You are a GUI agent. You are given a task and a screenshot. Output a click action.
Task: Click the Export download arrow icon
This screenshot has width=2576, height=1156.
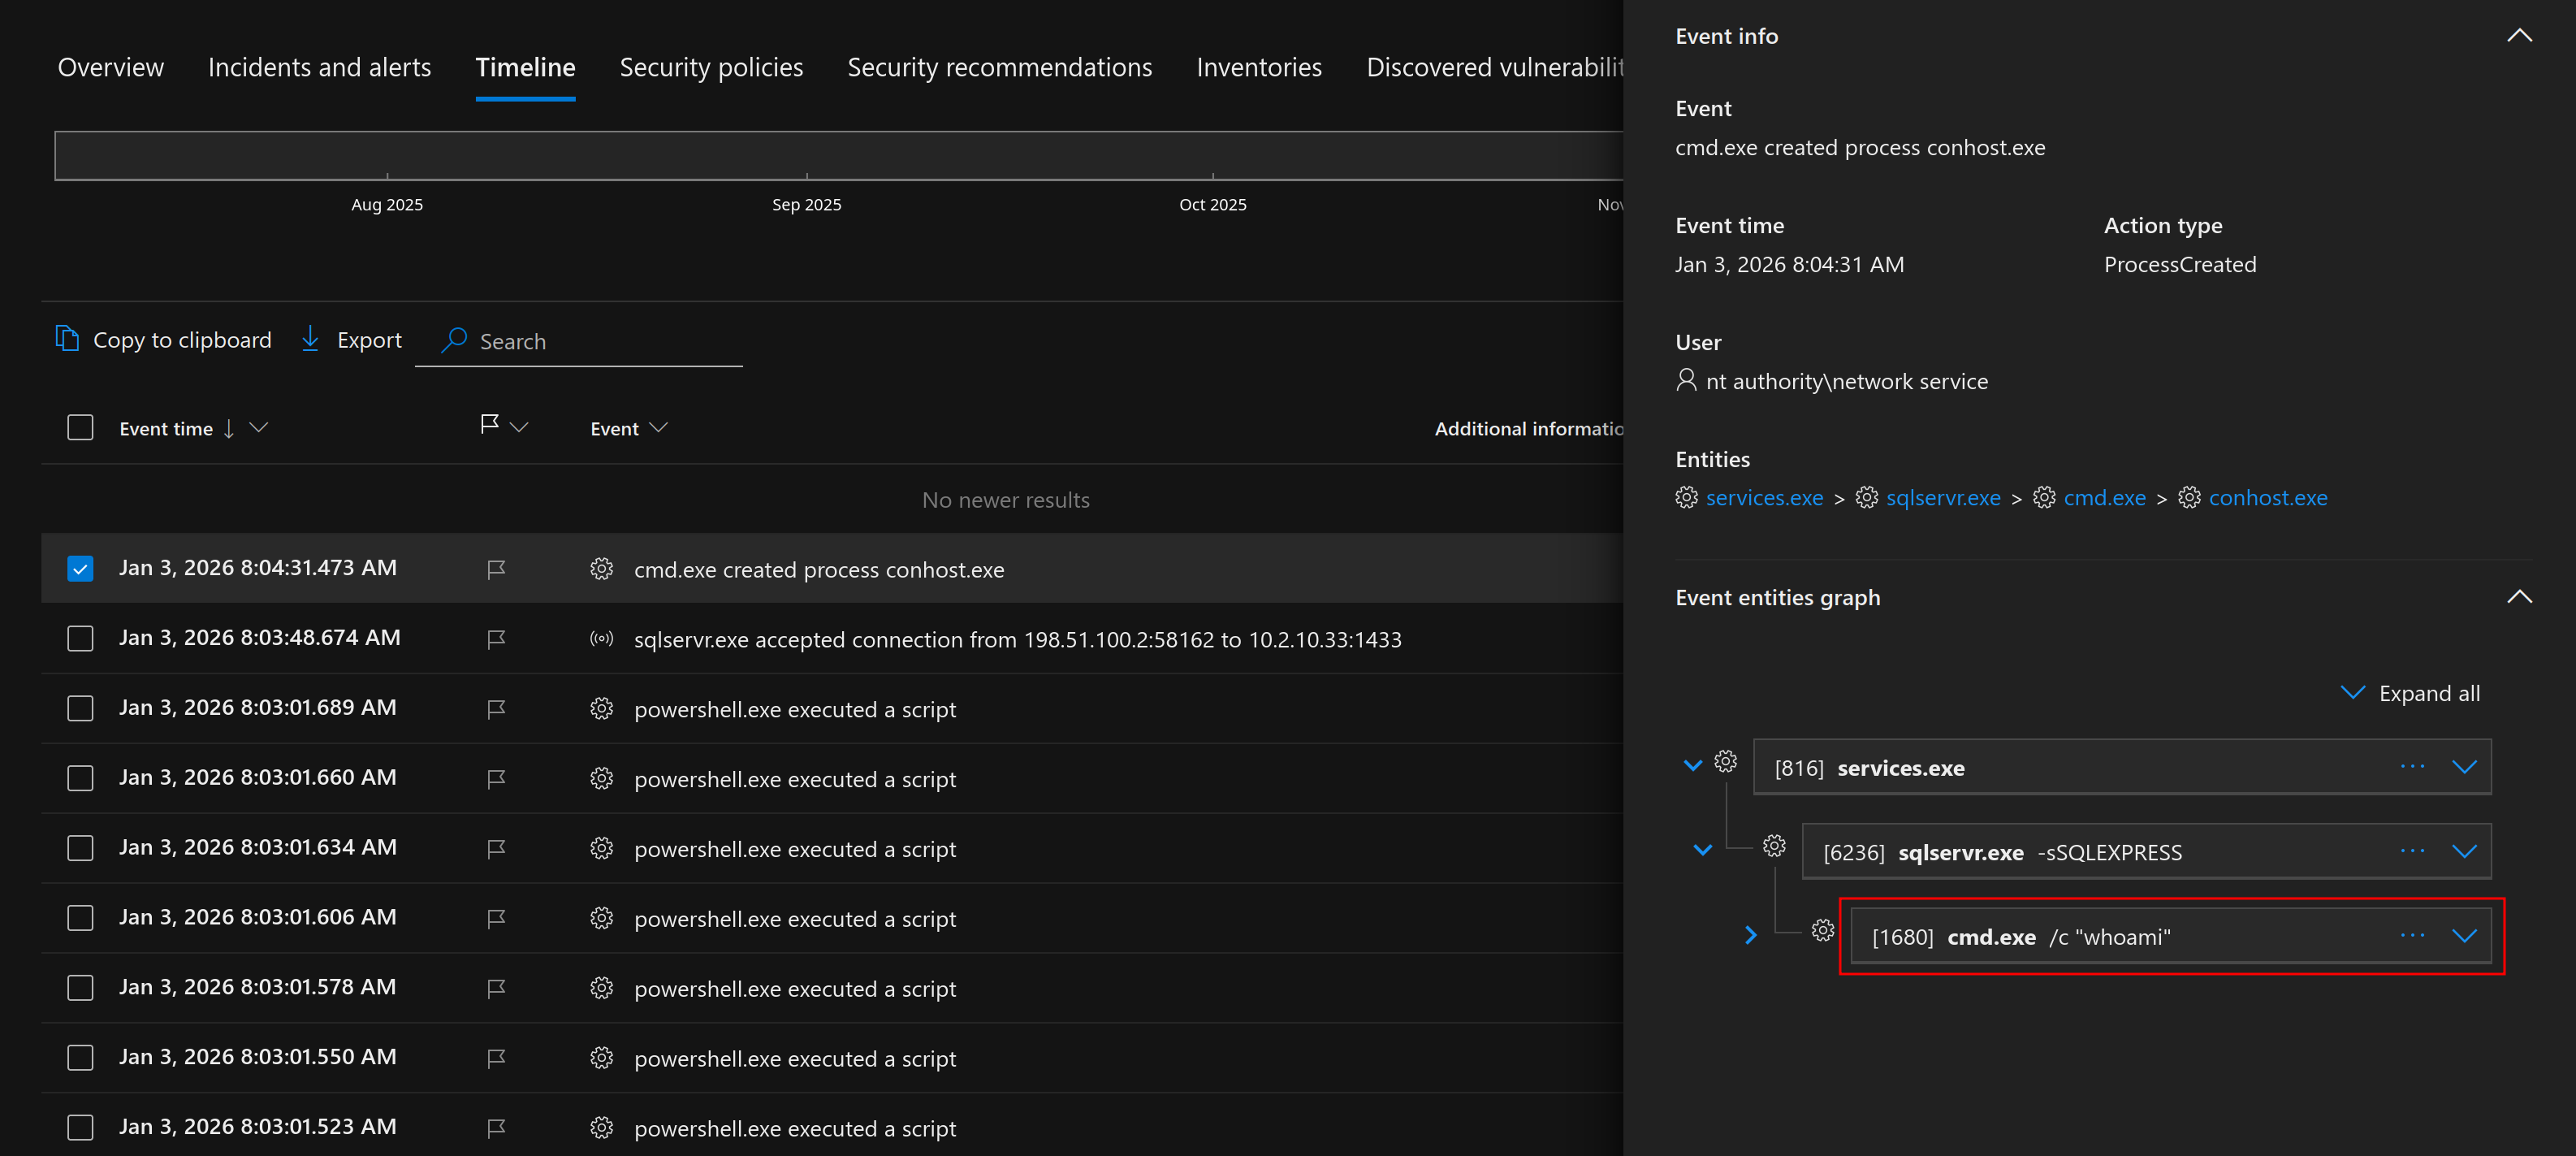(x=310, y=339)
